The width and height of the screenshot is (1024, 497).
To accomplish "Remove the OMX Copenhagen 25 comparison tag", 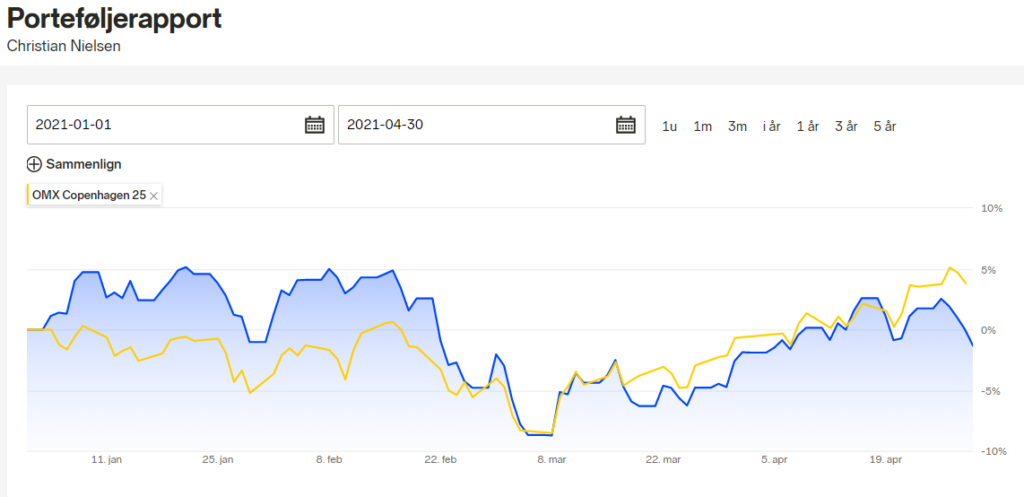I will point(153,195).
